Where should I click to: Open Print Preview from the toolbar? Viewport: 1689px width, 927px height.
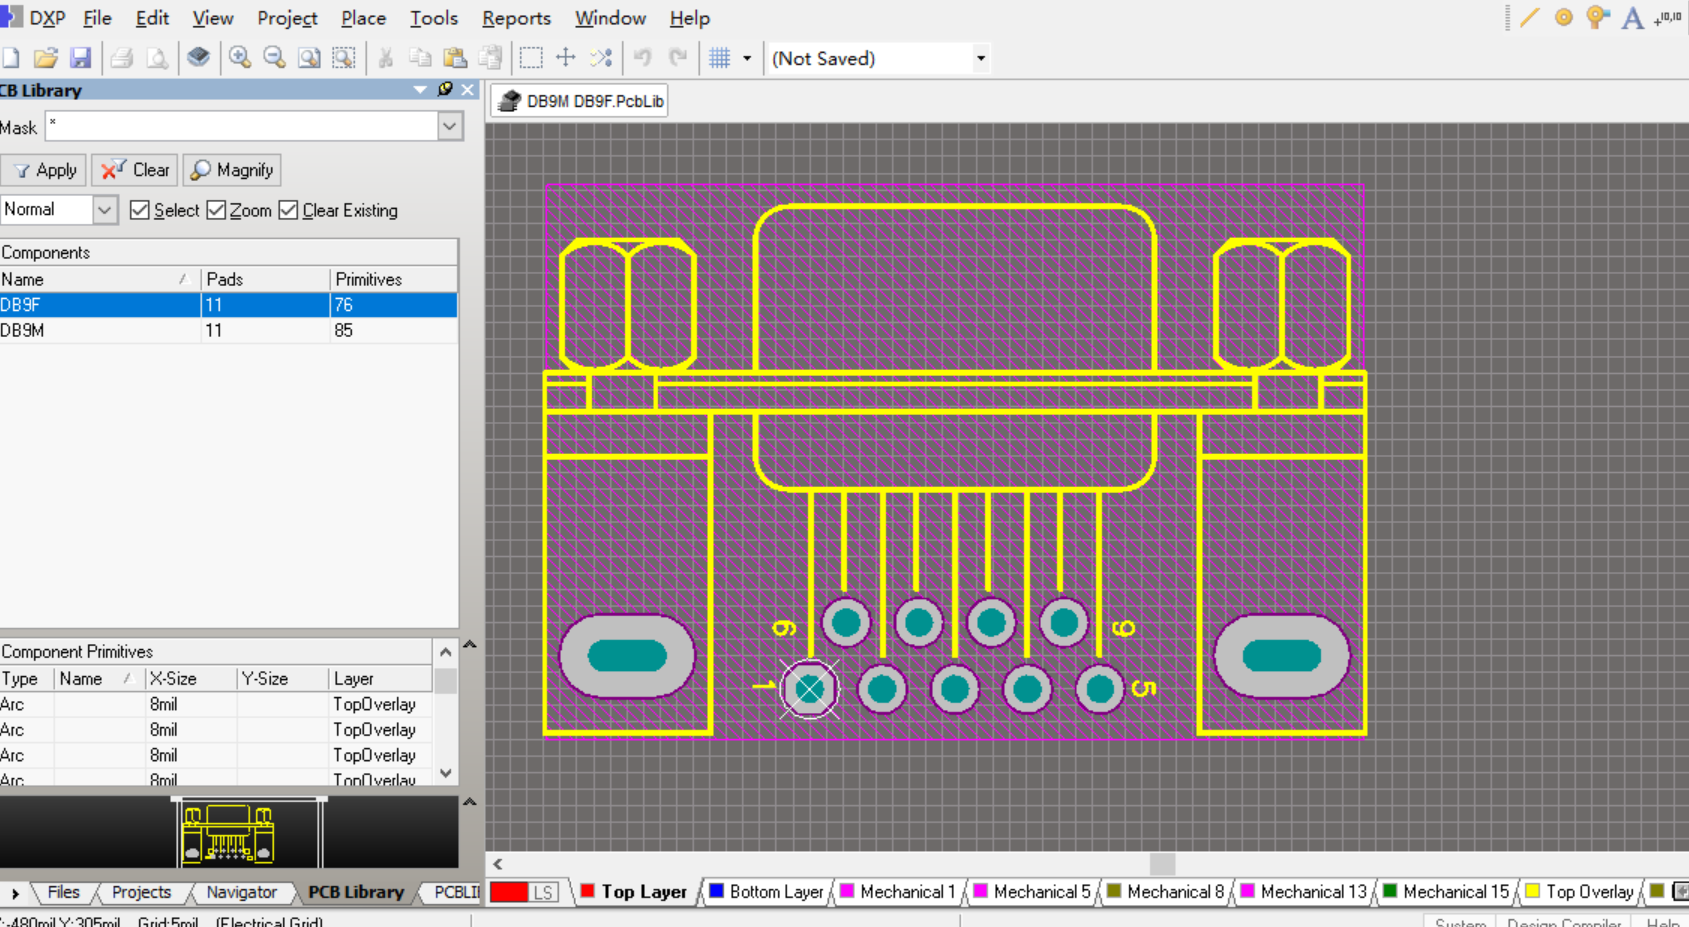pos(157,58)
